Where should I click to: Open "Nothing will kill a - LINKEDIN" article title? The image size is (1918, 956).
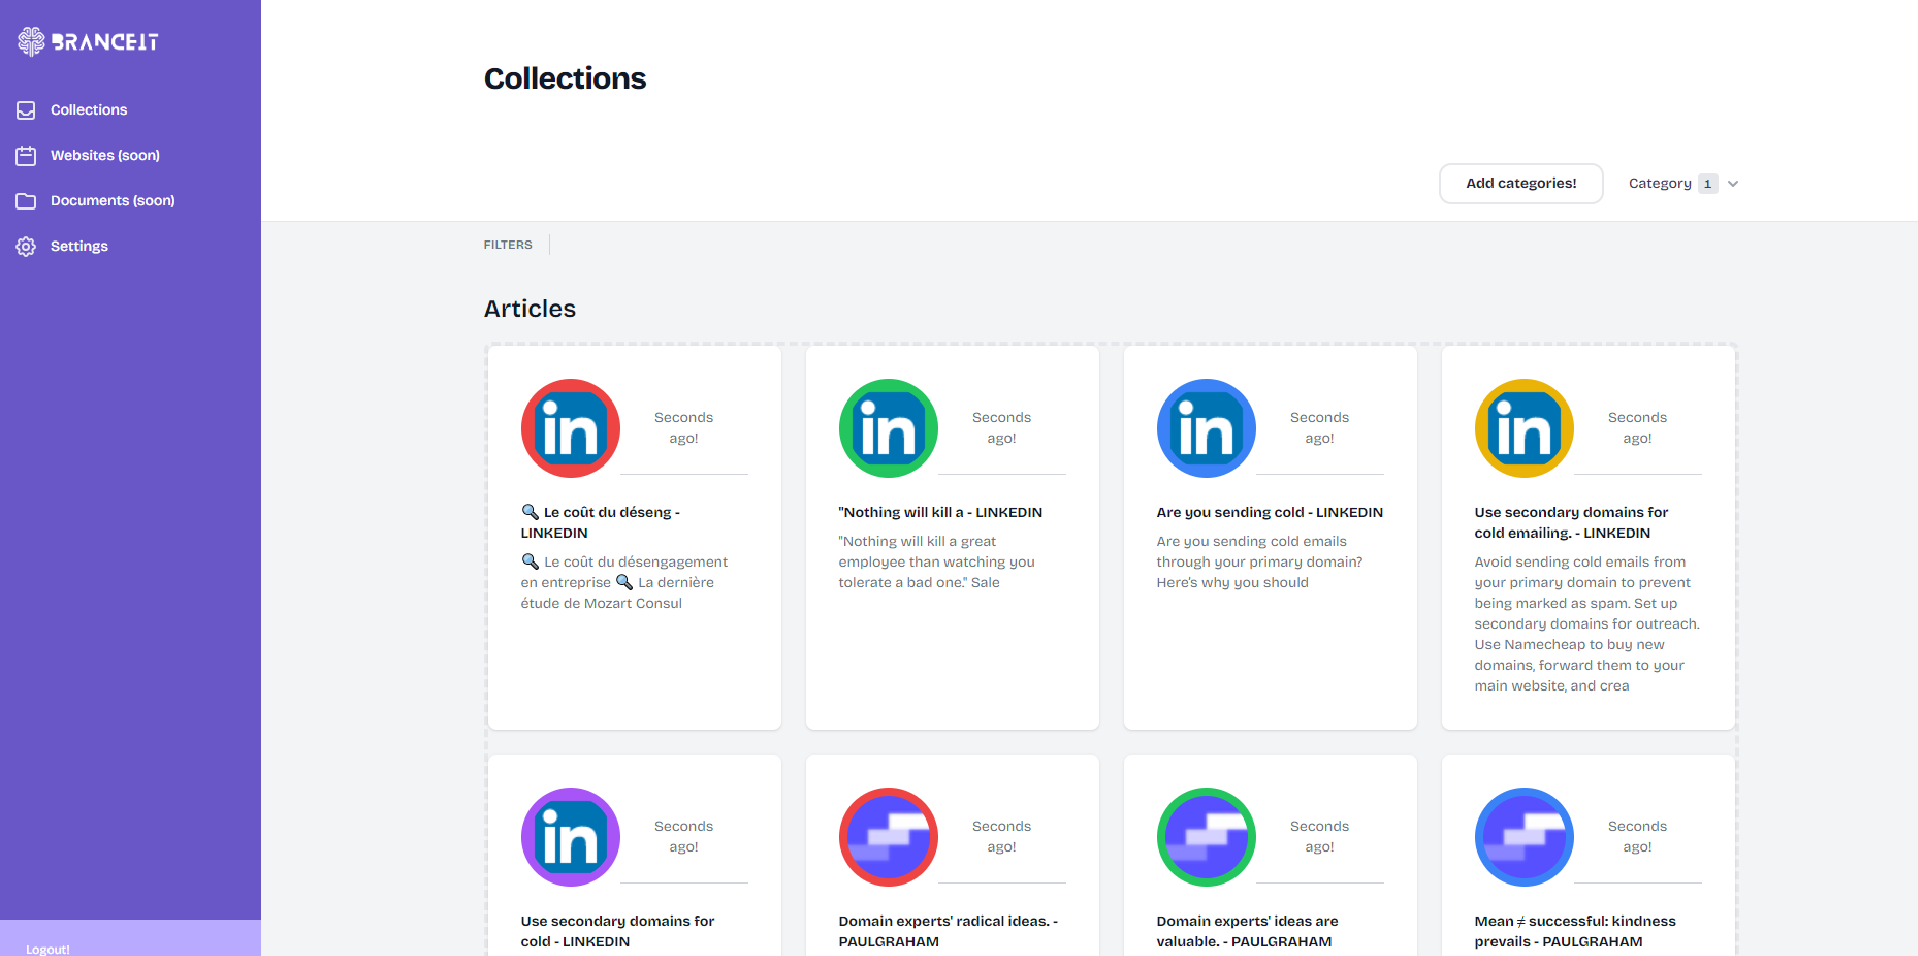pyautogui.click(x=940, y=512)
